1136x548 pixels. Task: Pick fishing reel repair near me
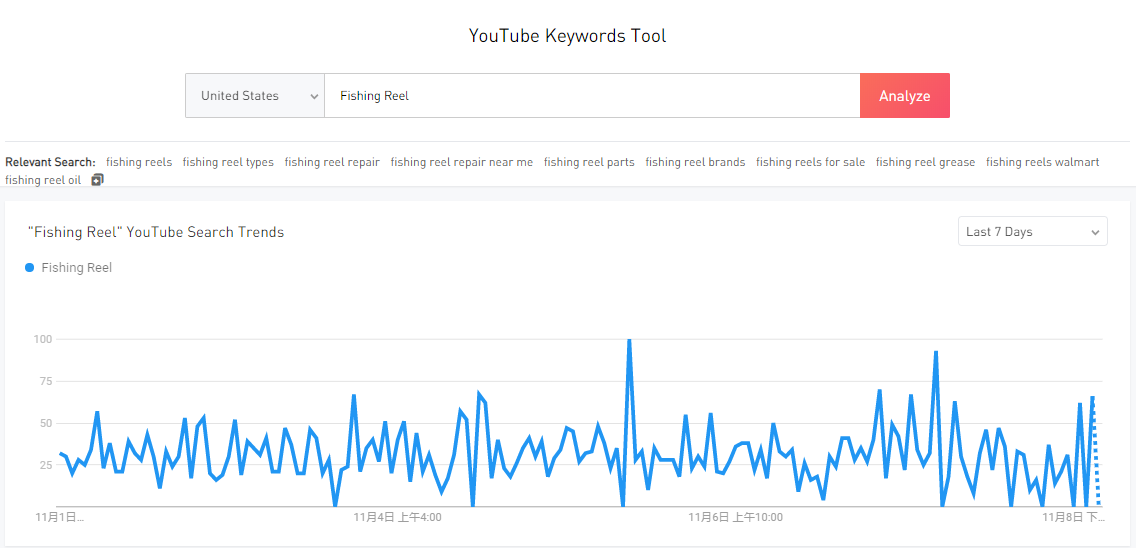point(462,162)
